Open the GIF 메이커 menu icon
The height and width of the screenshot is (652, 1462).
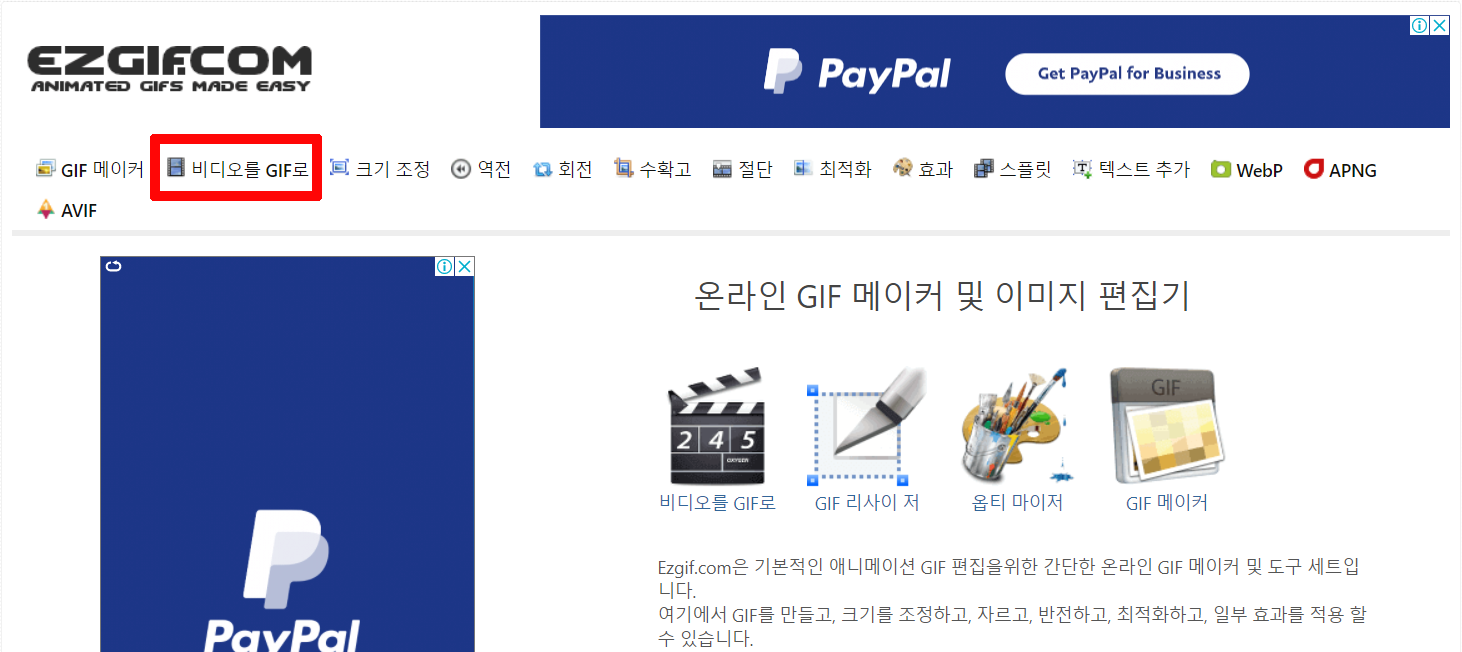coord(45,169)
